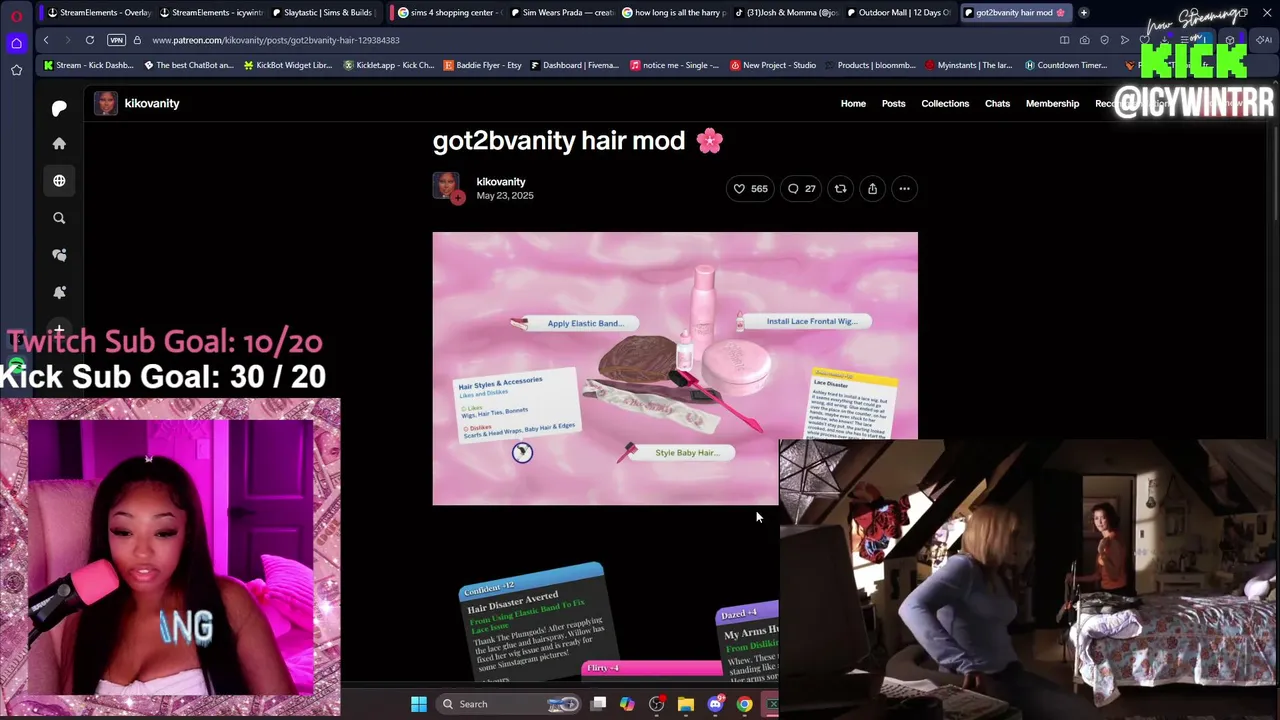Viewport: 1280px width, 720px height.
Task: Click the kikovanity creator name in header
Action: [152, 103]
